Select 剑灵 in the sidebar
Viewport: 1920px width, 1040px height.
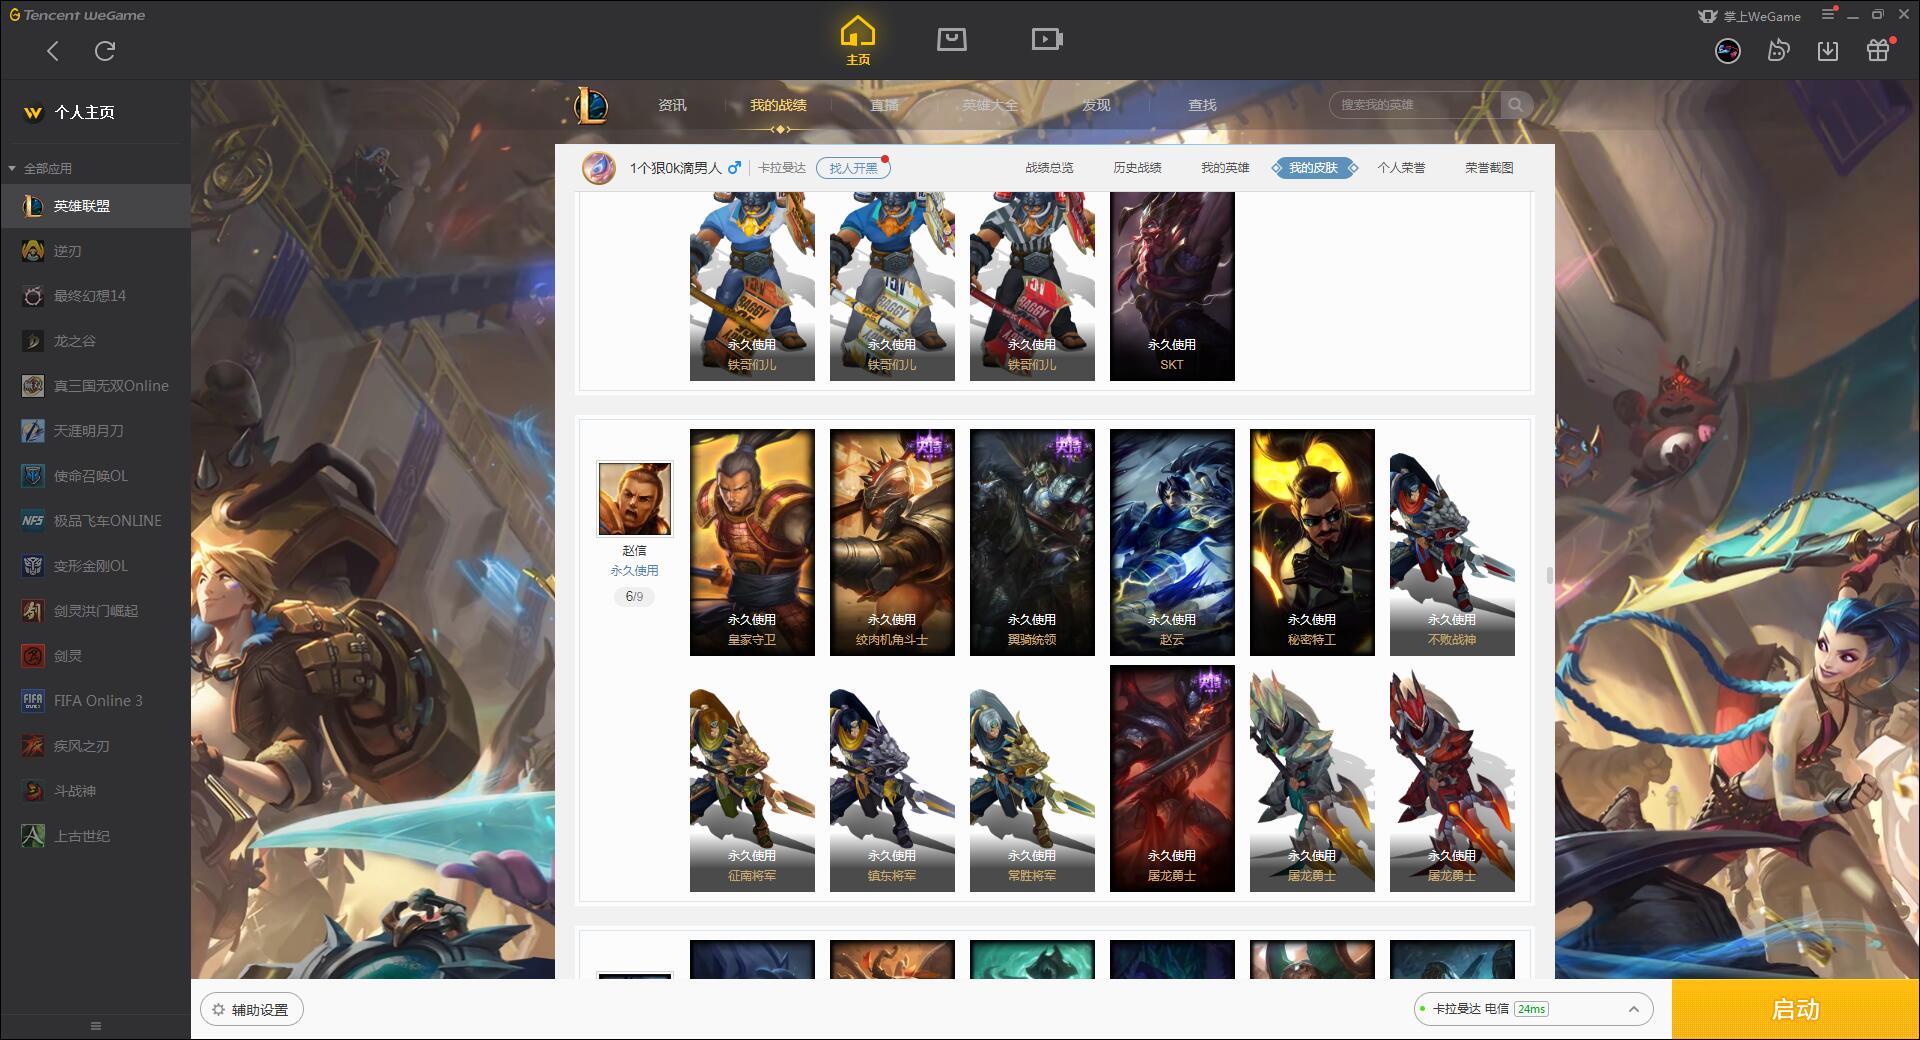[x=95, y=656]
